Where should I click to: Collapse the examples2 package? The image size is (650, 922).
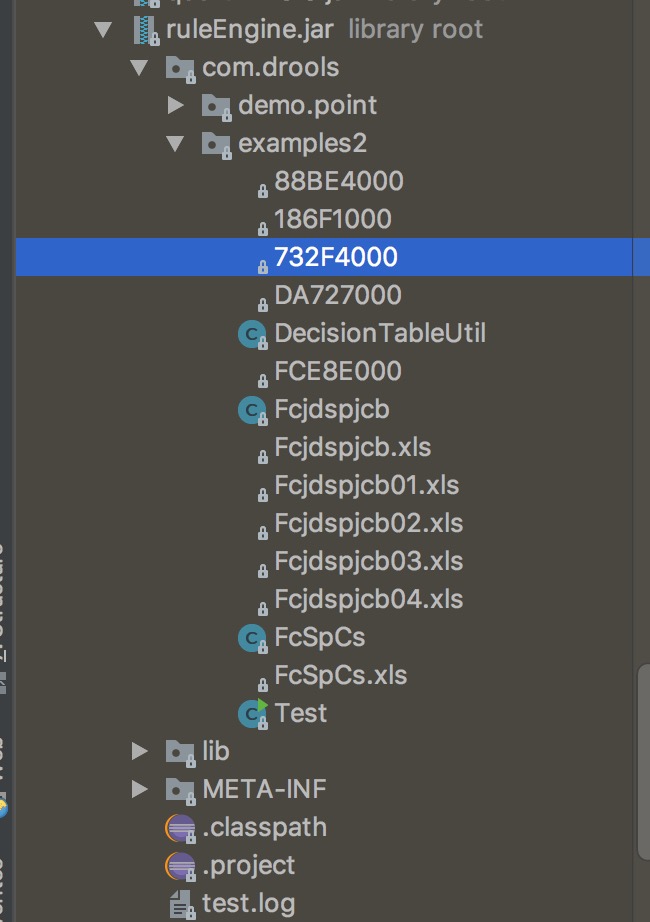pos(176,143)
